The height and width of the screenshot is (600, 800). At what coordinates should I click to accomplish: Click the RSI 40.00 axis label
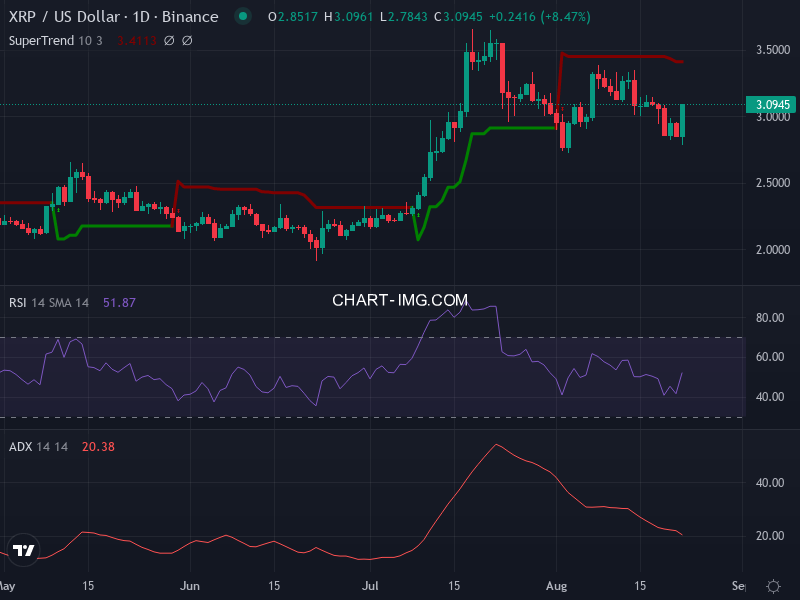click(770, 397)
